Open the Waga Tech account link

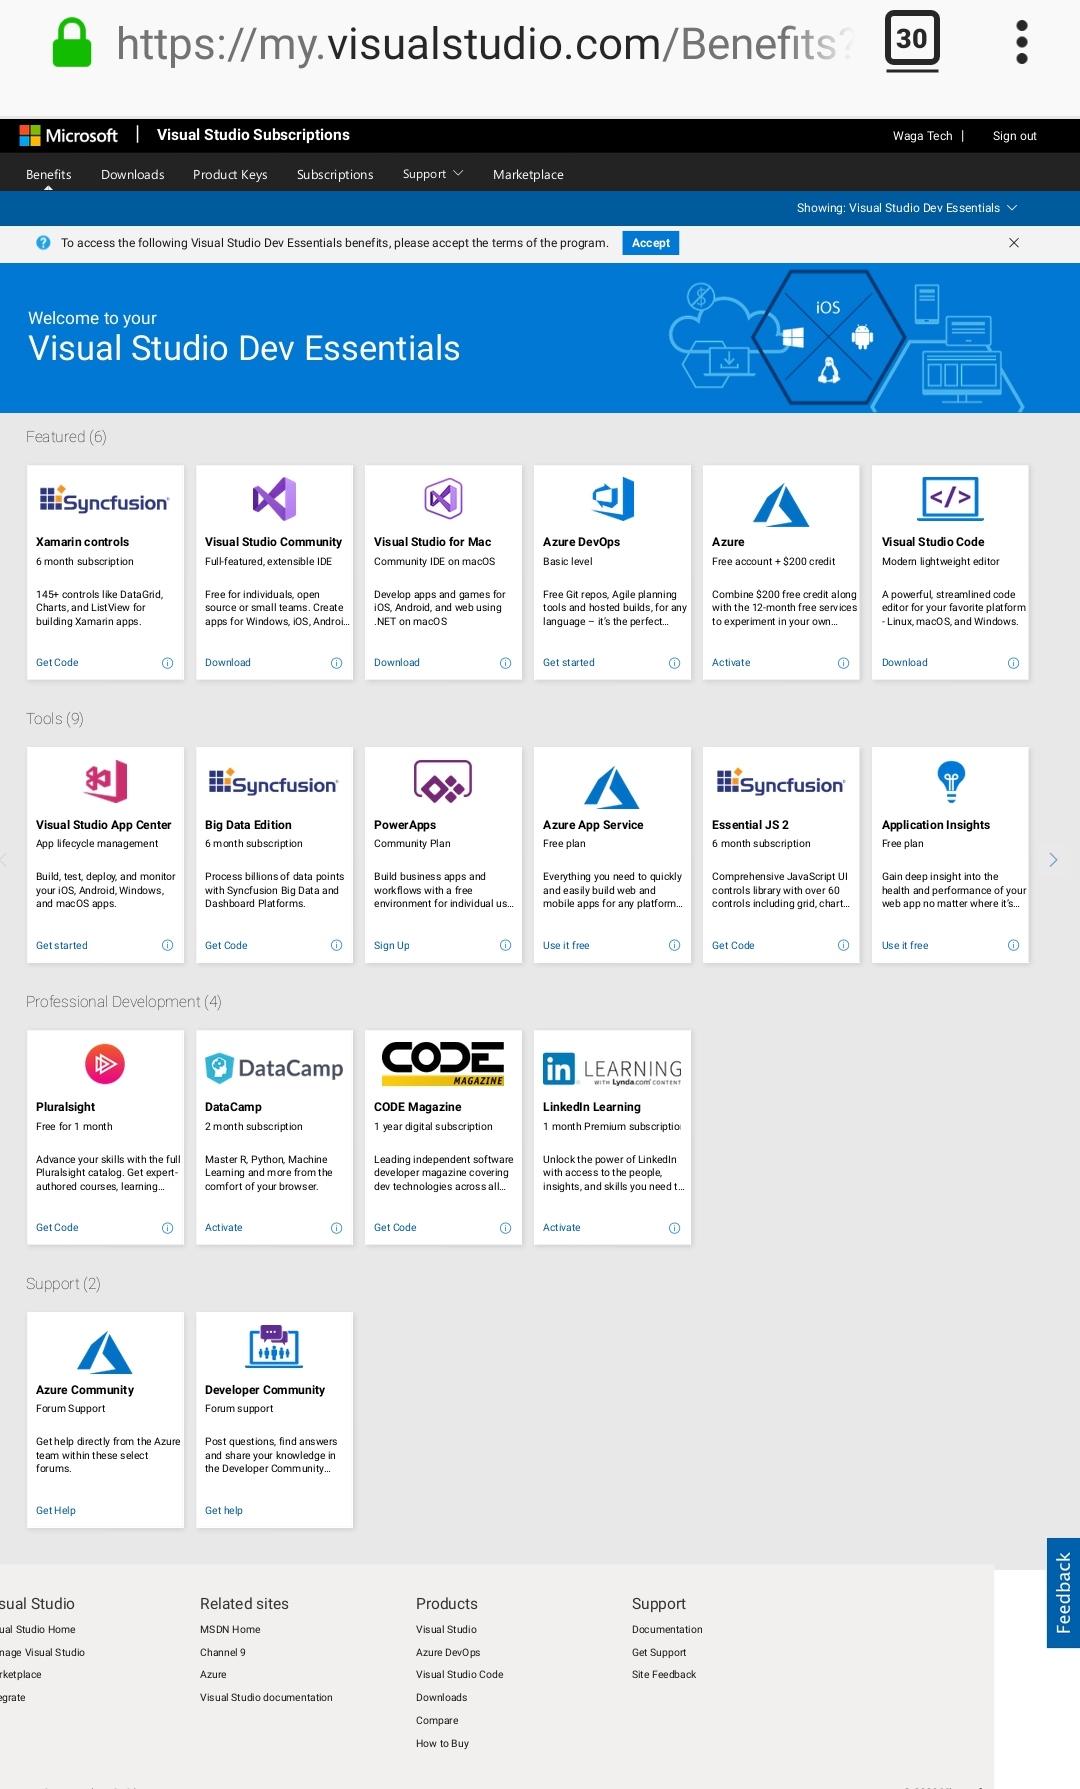tap(922, 136)
